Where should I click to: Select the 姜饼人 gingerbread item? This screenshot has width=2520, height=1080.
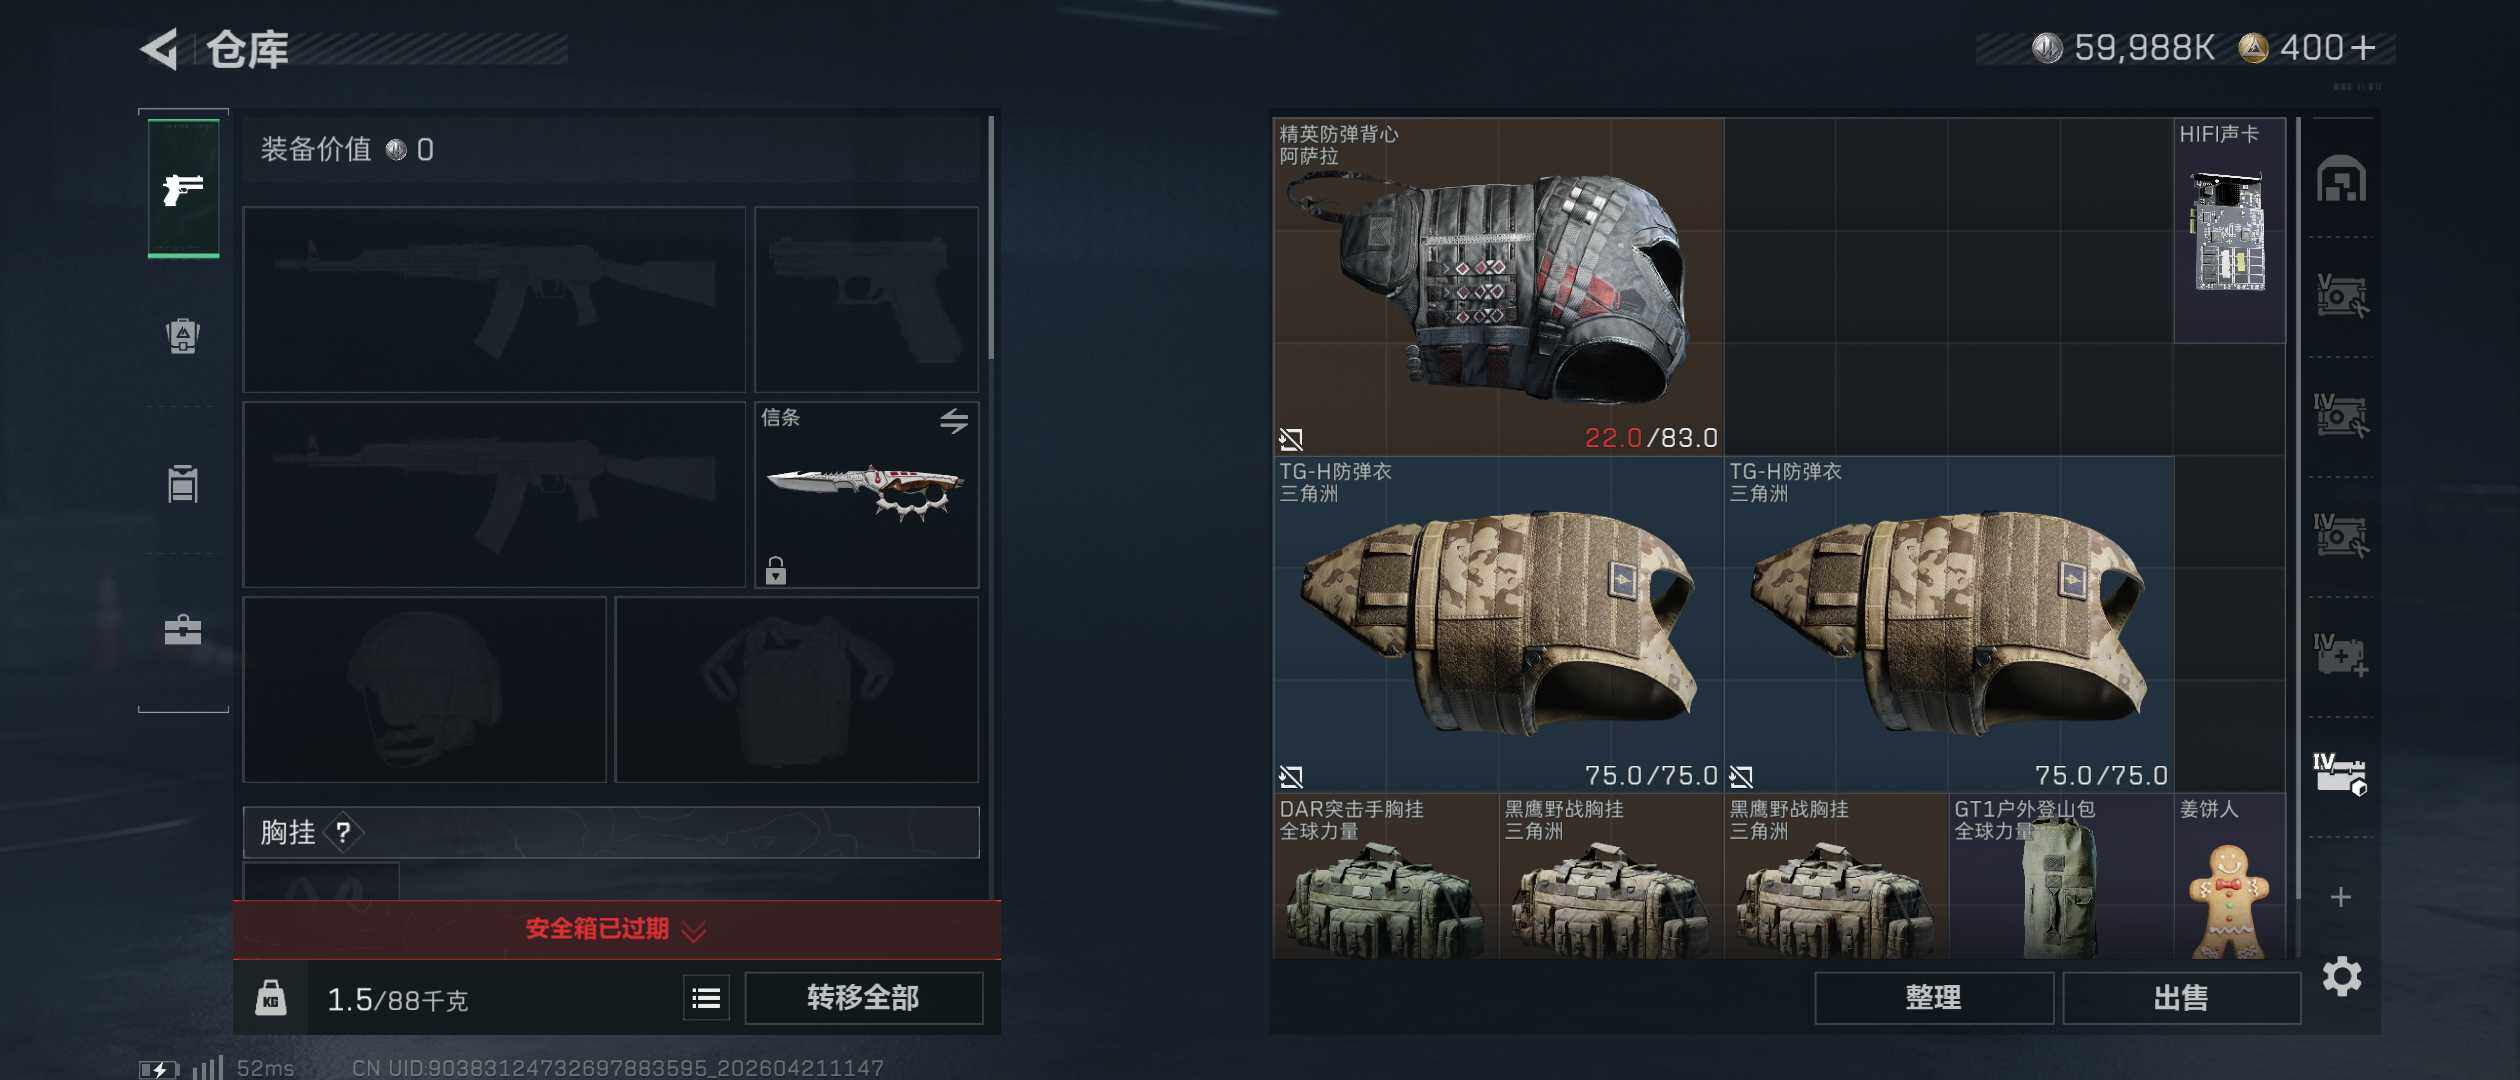pyautogui.click(x=2229, y=877)
